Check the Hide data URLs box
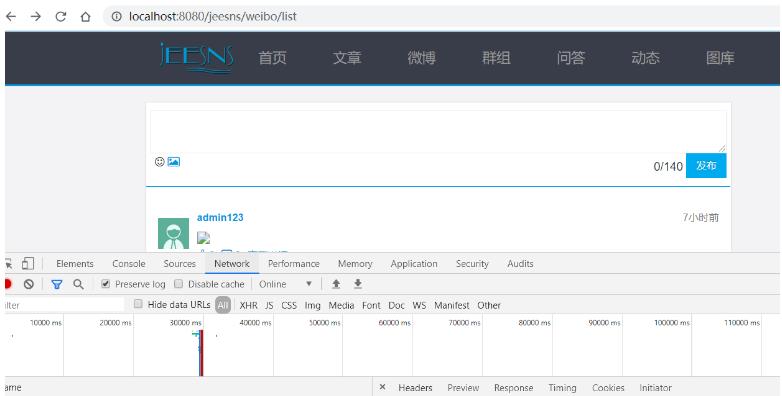This screenshot has height=396, width=782. tap(139, 304)
